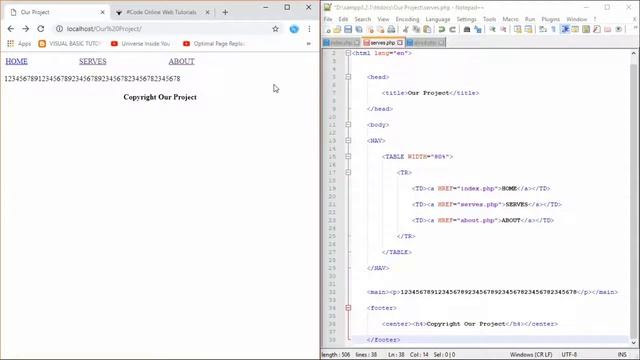This screenshot has width=640, height=360.
Task: Click Notepad++ vertical scrollbar up arrow
Action: click(633, 53)
